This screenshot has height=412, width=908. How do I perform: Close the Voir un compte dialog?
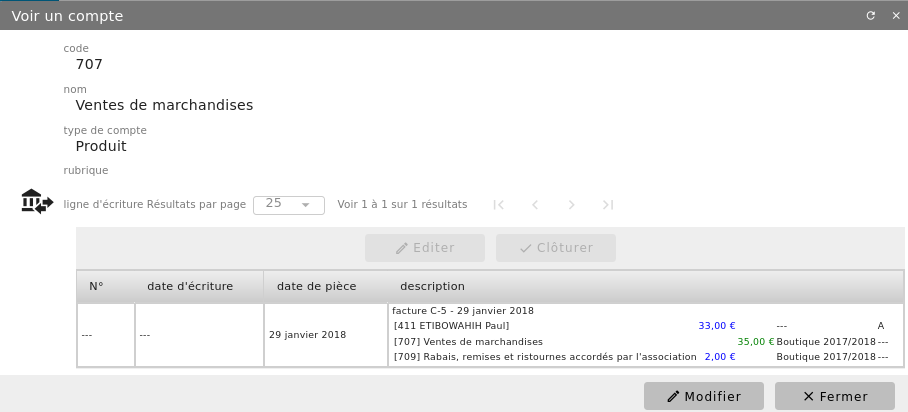pos(896,16)
